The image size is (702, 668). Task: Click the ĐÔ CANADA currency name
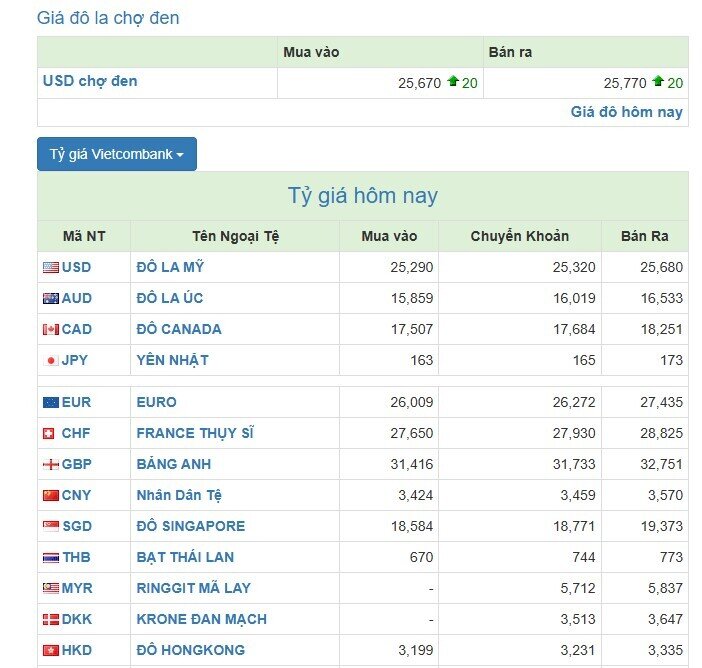tap(179, 330)
